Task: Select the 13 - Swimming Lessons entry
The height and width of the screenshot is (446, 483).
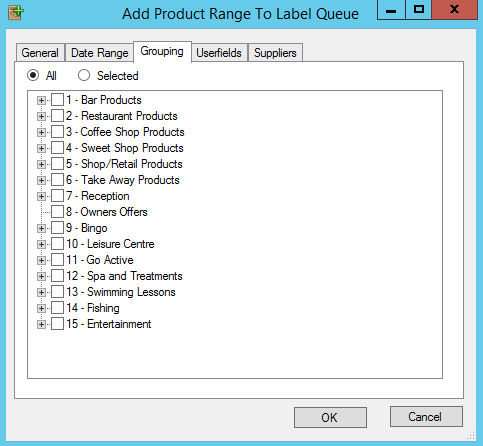Action: coord(121,292)
